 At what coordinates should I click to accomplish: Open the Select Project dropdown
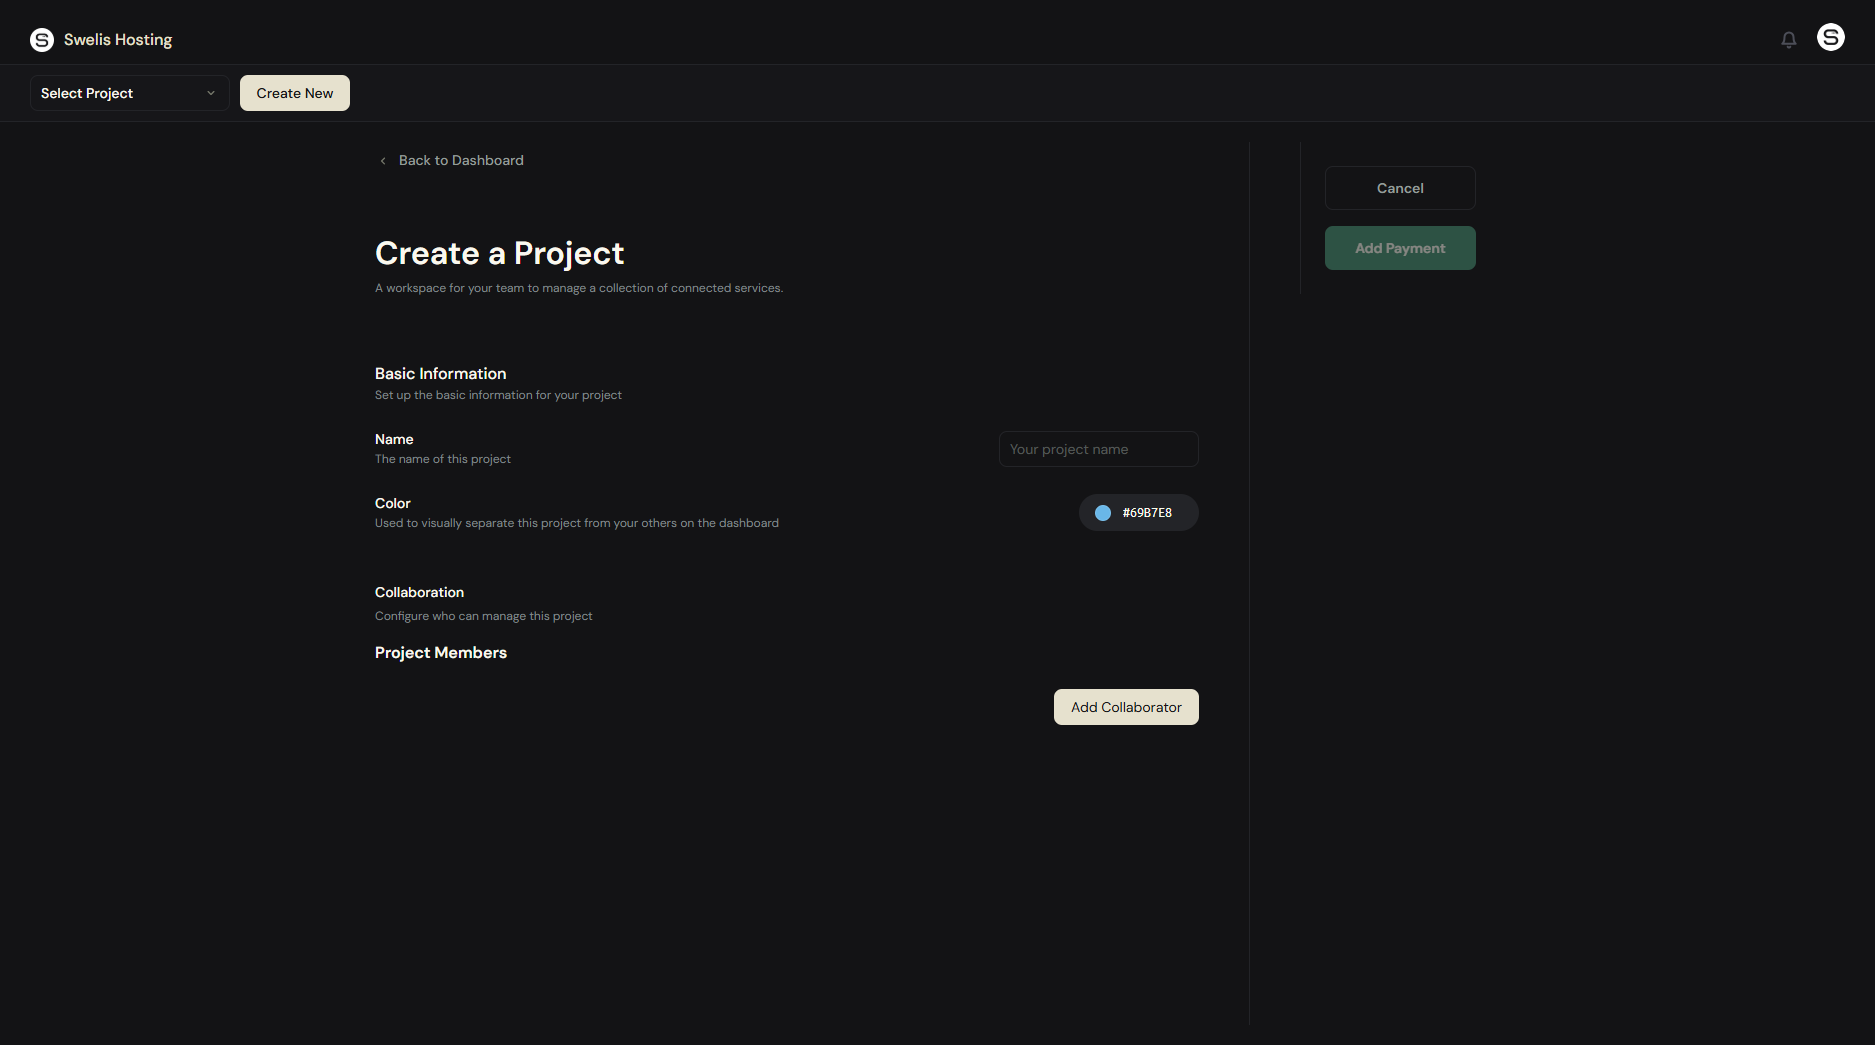point(128,93)
